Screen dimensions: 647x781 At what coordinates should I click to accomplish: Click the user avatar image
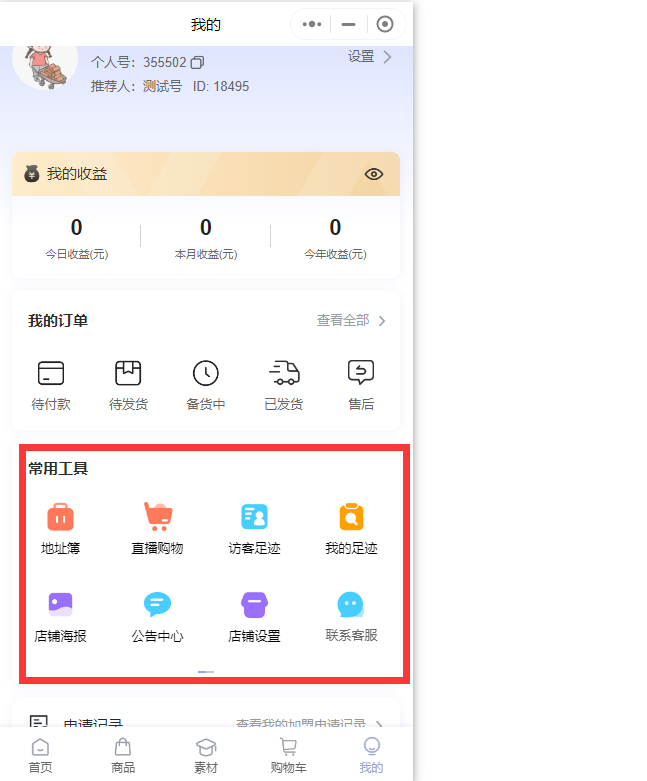tap(45, 62)
